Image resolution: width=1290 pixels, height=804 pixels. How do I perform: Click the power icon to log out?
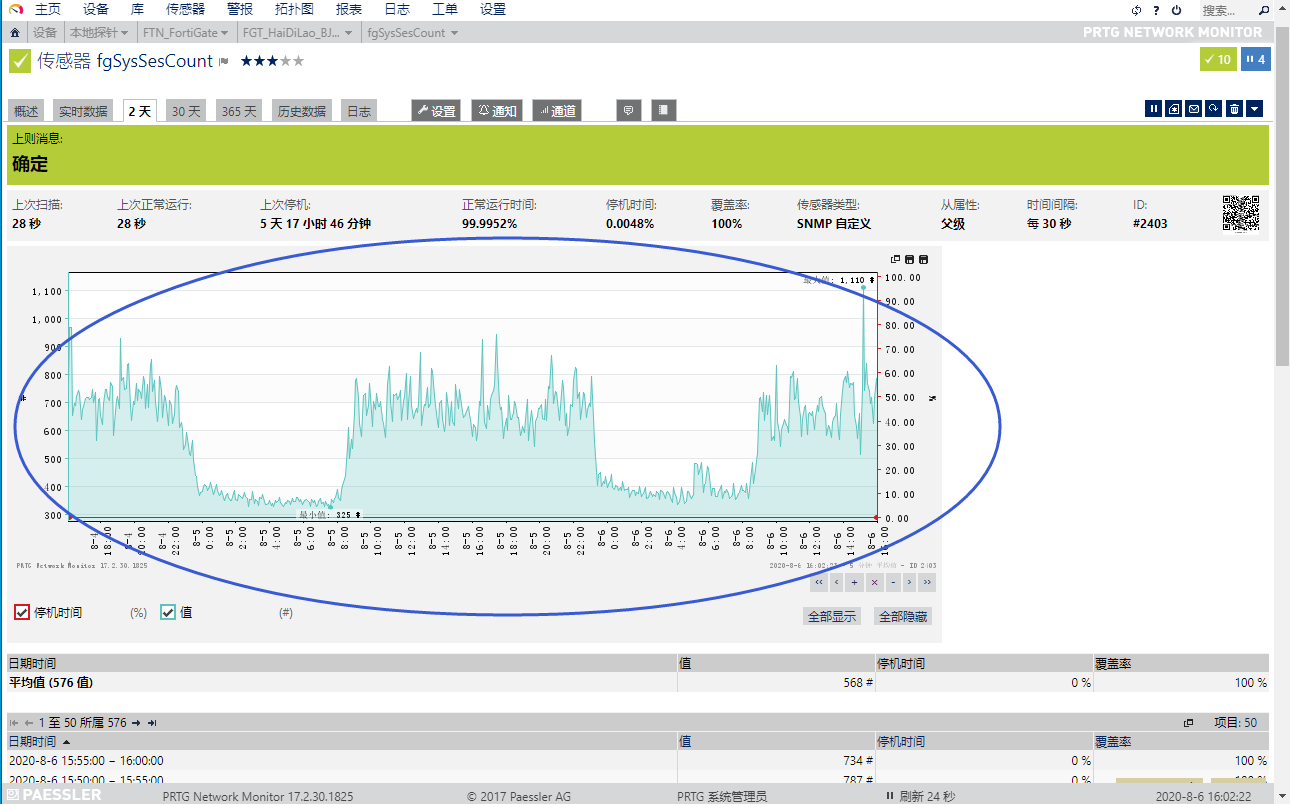[1176, 10]
